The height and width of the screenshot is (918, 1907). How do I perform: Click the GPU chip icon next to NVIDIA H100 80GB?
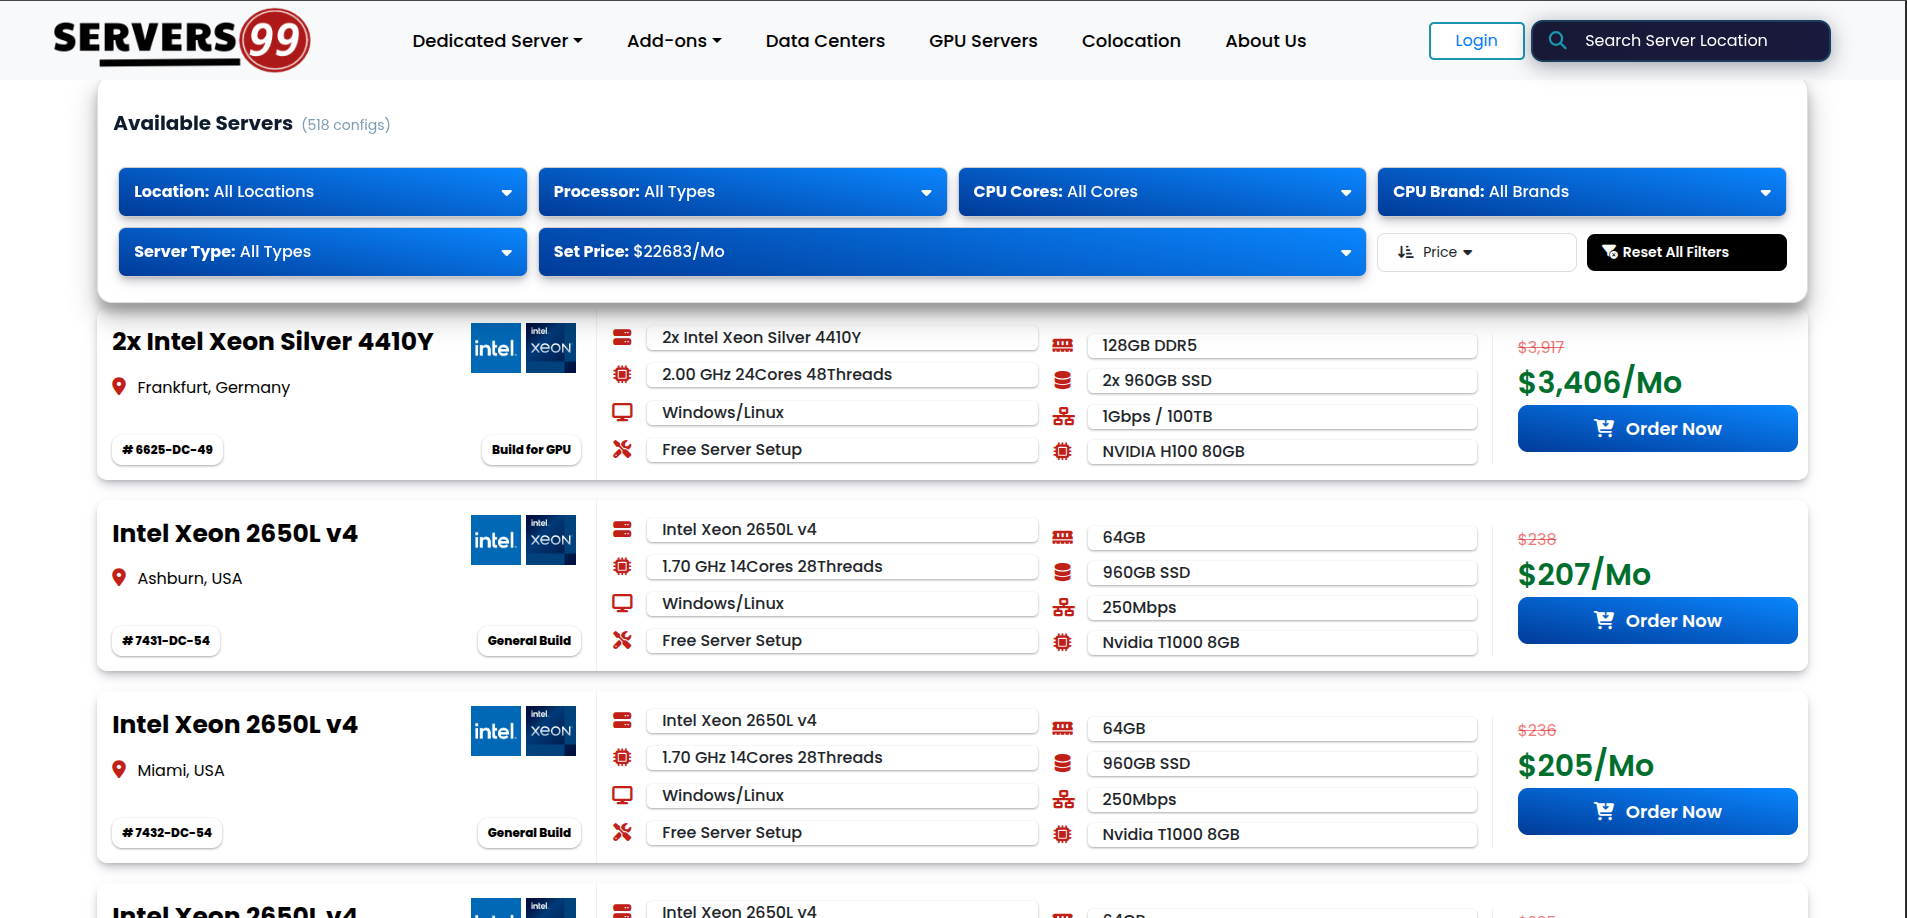(x=1062, y=452)
